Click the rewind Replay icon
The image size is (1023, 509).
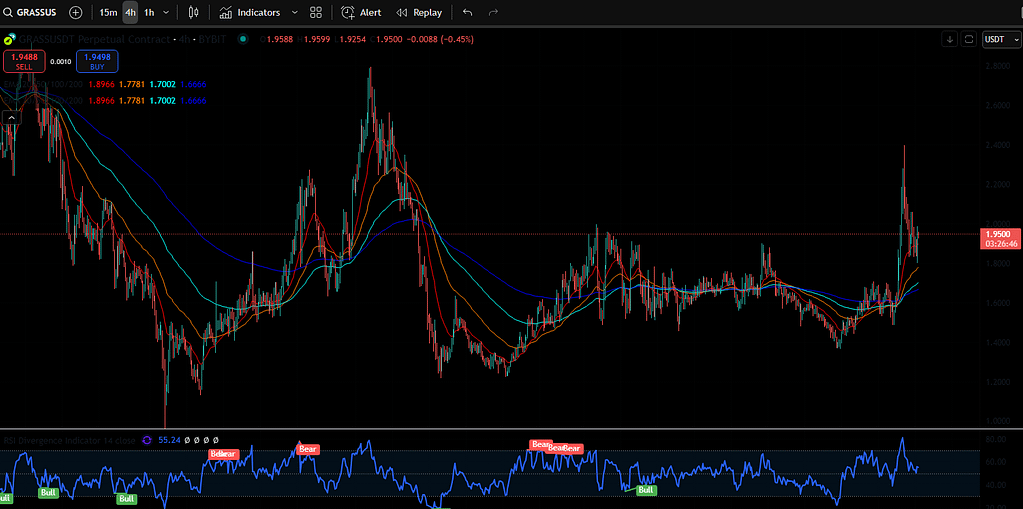[402, 12]
